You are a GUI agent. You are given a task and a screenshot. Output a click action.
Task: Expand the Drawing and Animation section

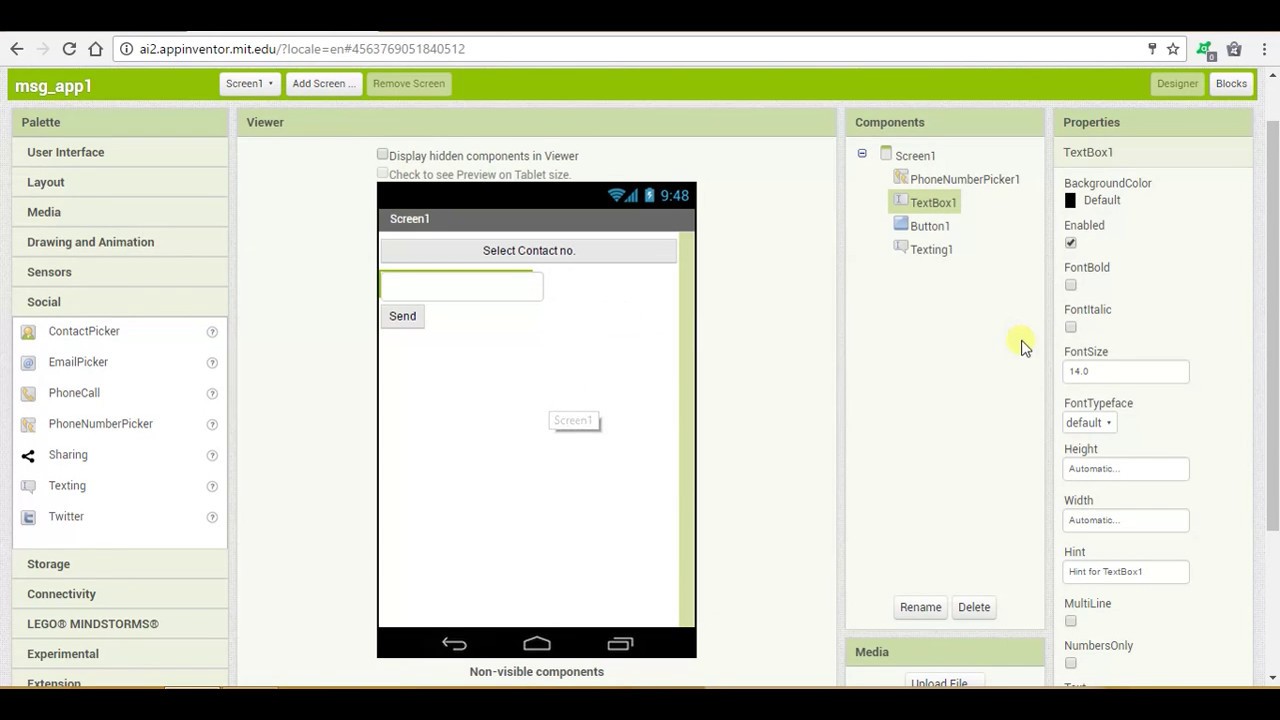tap(120, 242)
